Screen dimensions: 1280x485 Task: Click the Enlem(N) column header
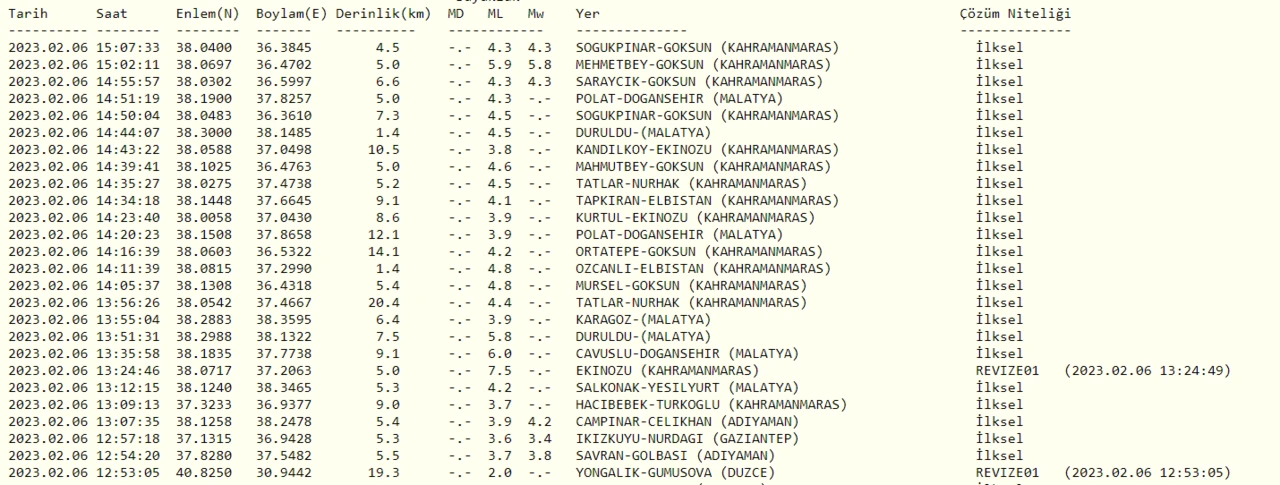[207, 14]
